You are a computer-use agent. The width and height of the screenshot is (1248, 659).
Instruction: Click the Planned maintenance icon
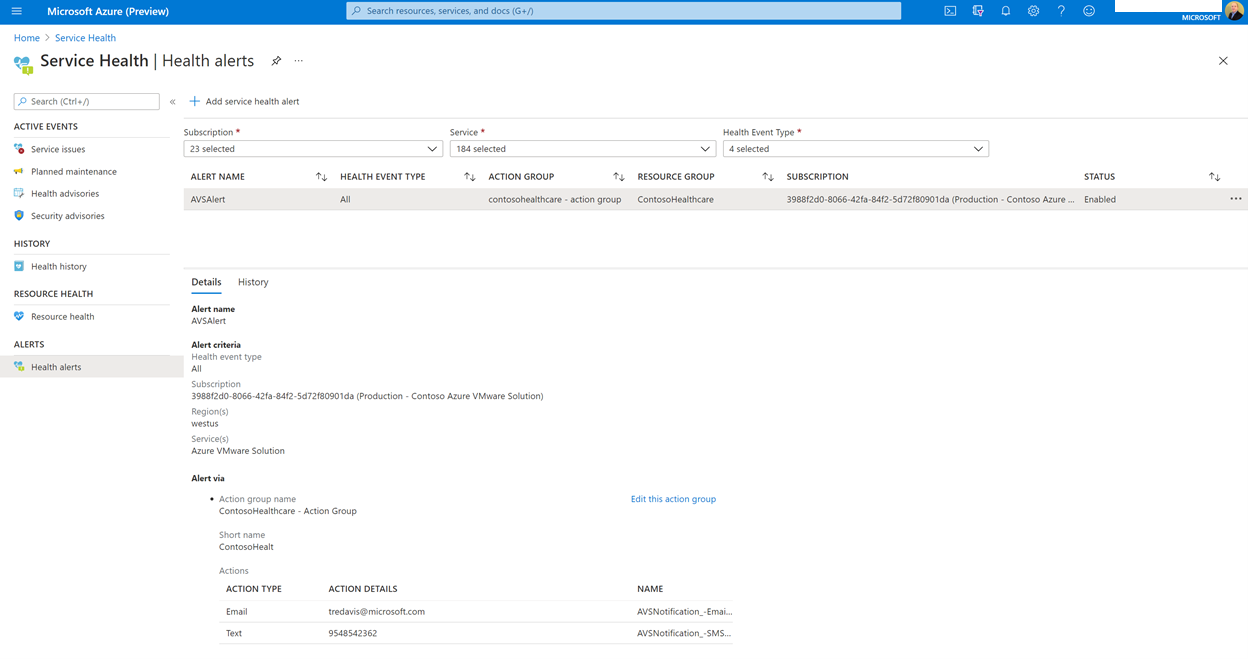click(19, 171)
